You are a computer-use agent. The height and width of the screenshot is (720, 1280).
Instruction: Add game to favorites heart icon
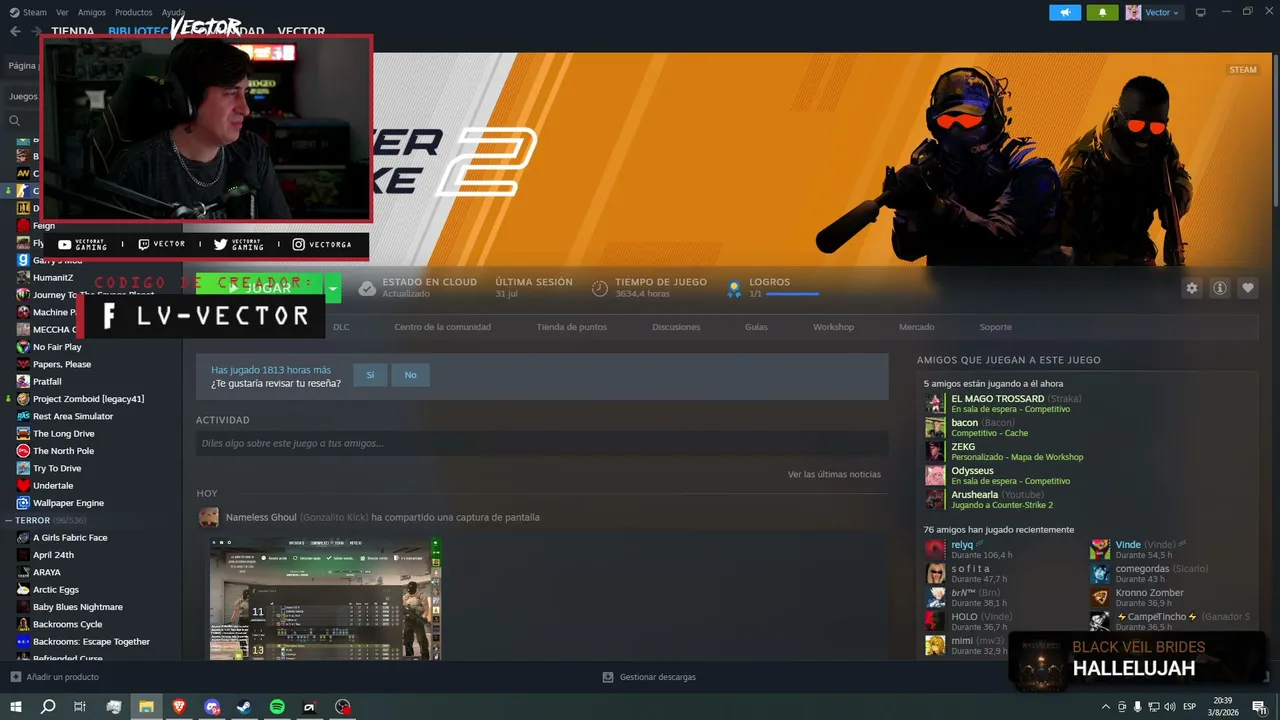1248,288
